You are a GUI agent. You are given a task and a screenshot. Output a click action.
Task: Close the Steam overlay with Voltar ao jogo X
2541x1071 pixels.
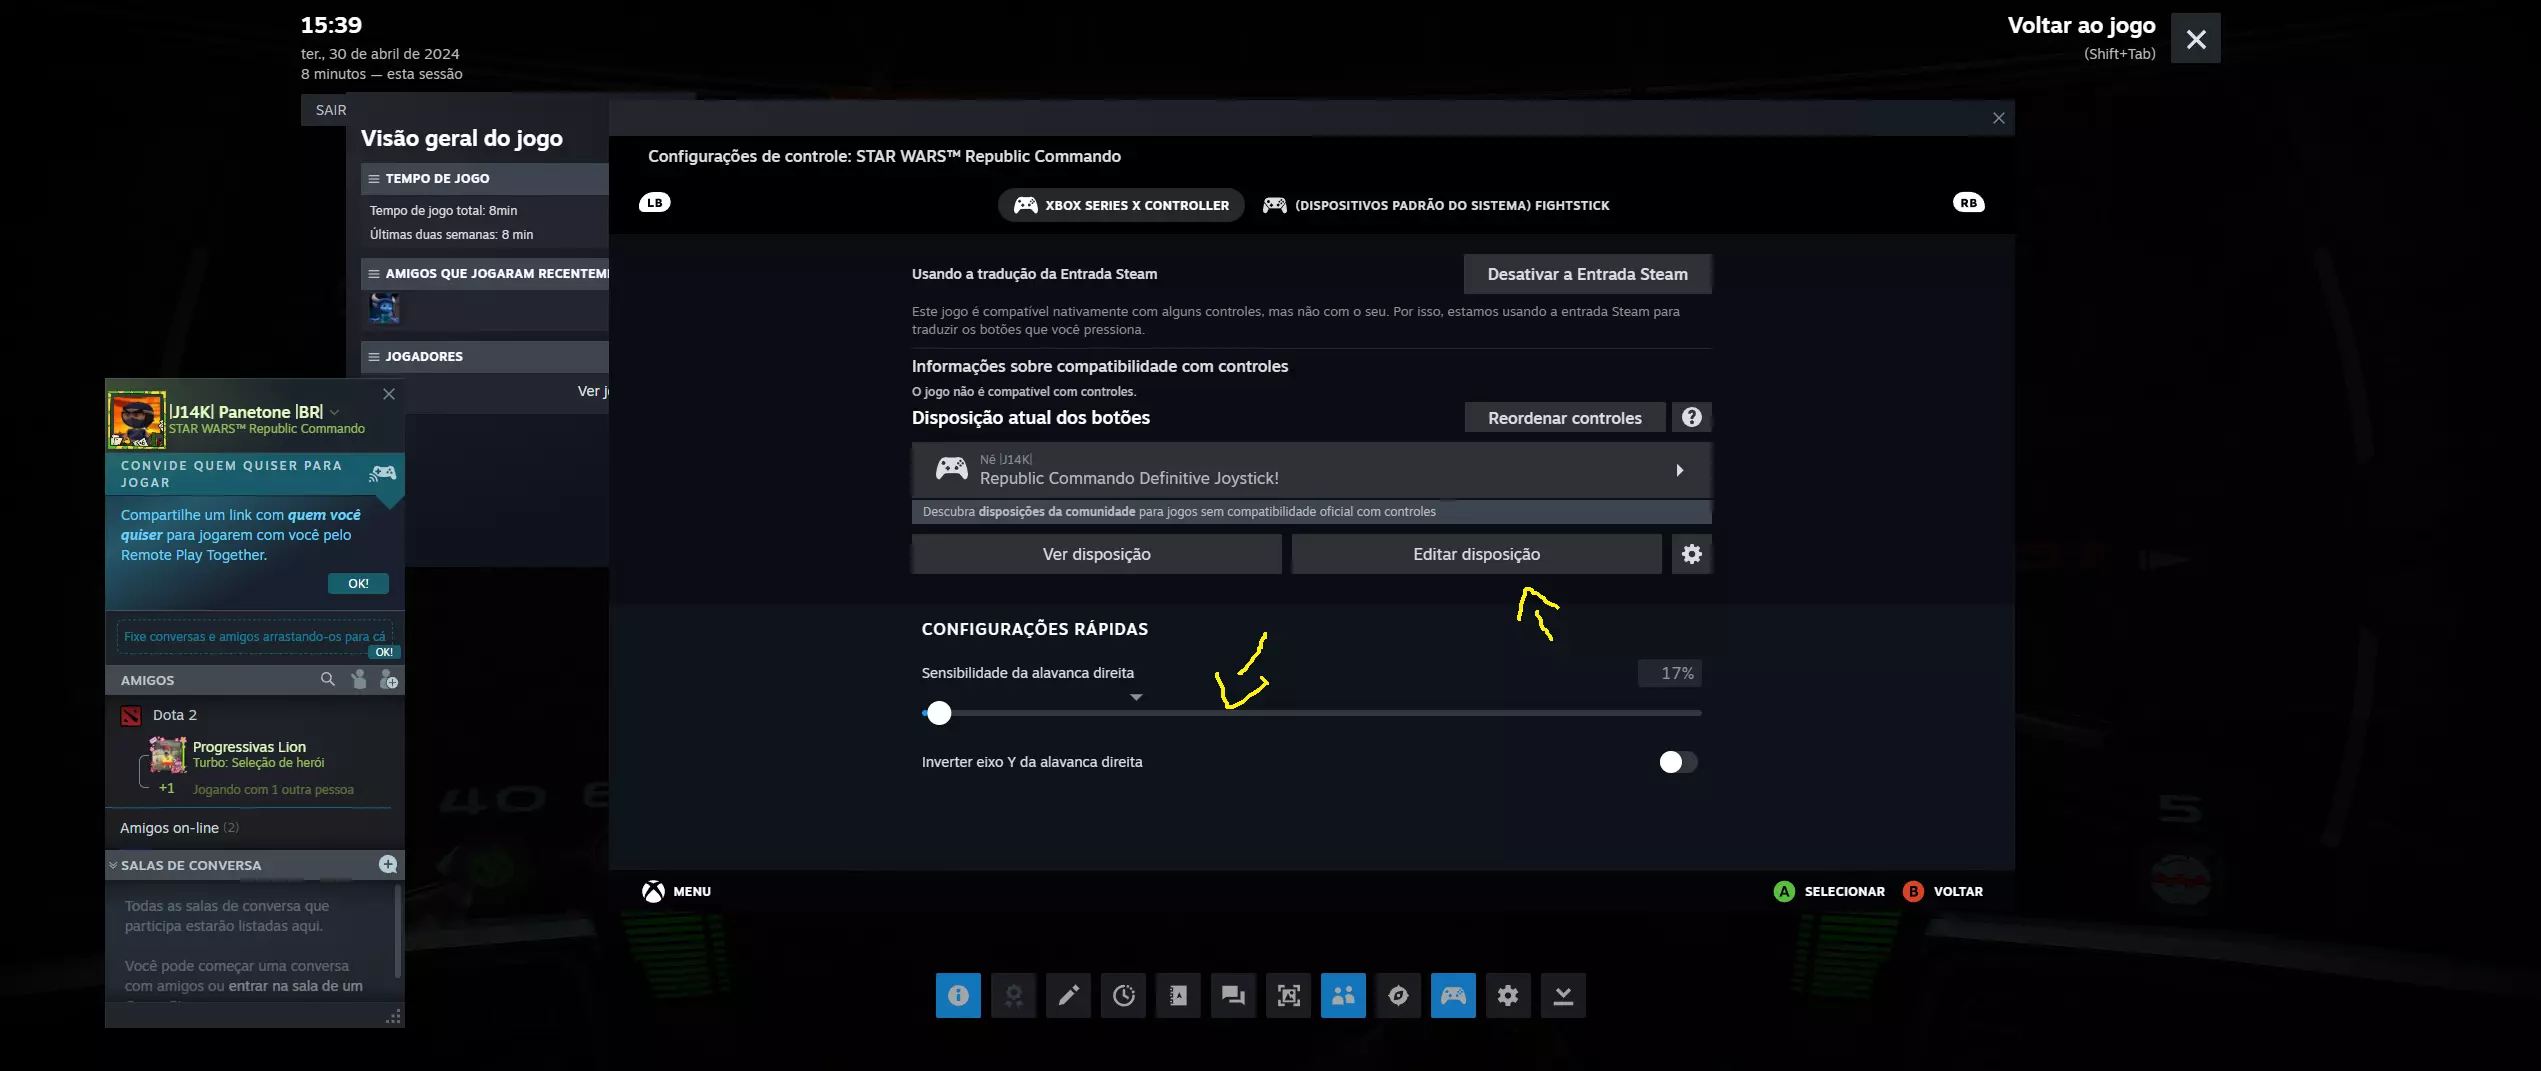[x=2196, y=38]
